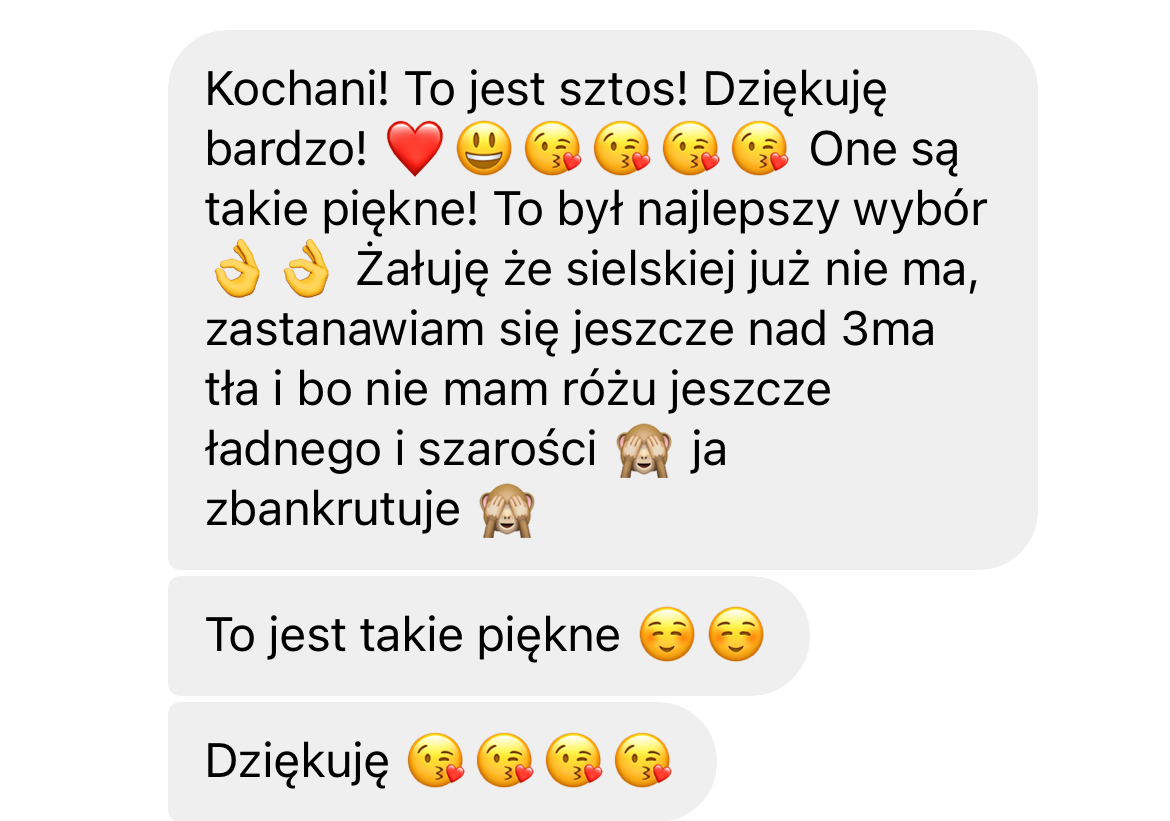Select the 'To jest takie piękne' message bubble

click(489, 635)
